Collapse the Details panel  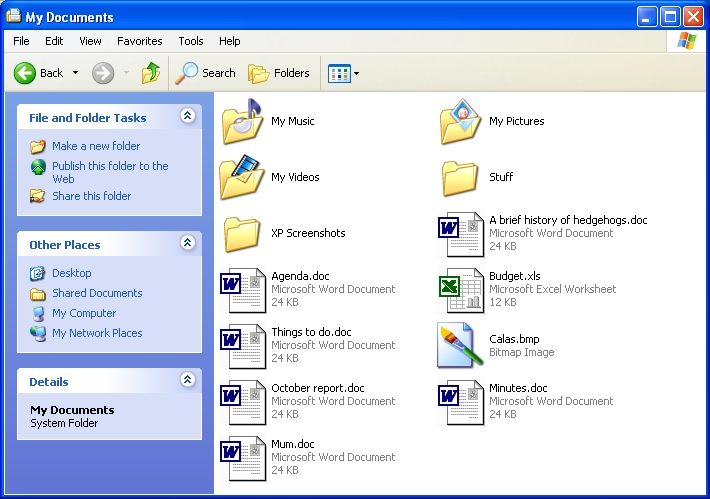187,379
